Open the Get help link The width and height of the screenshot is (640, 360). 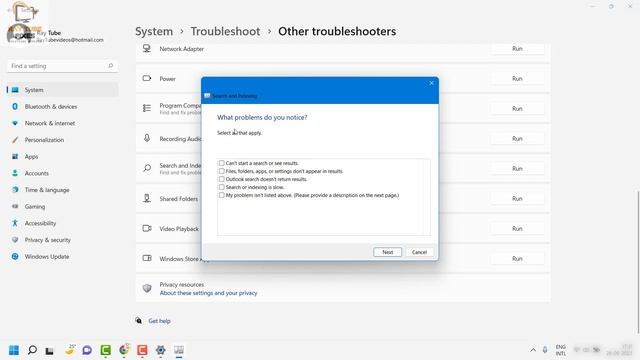pyautogui.click(x=159, y=321)
